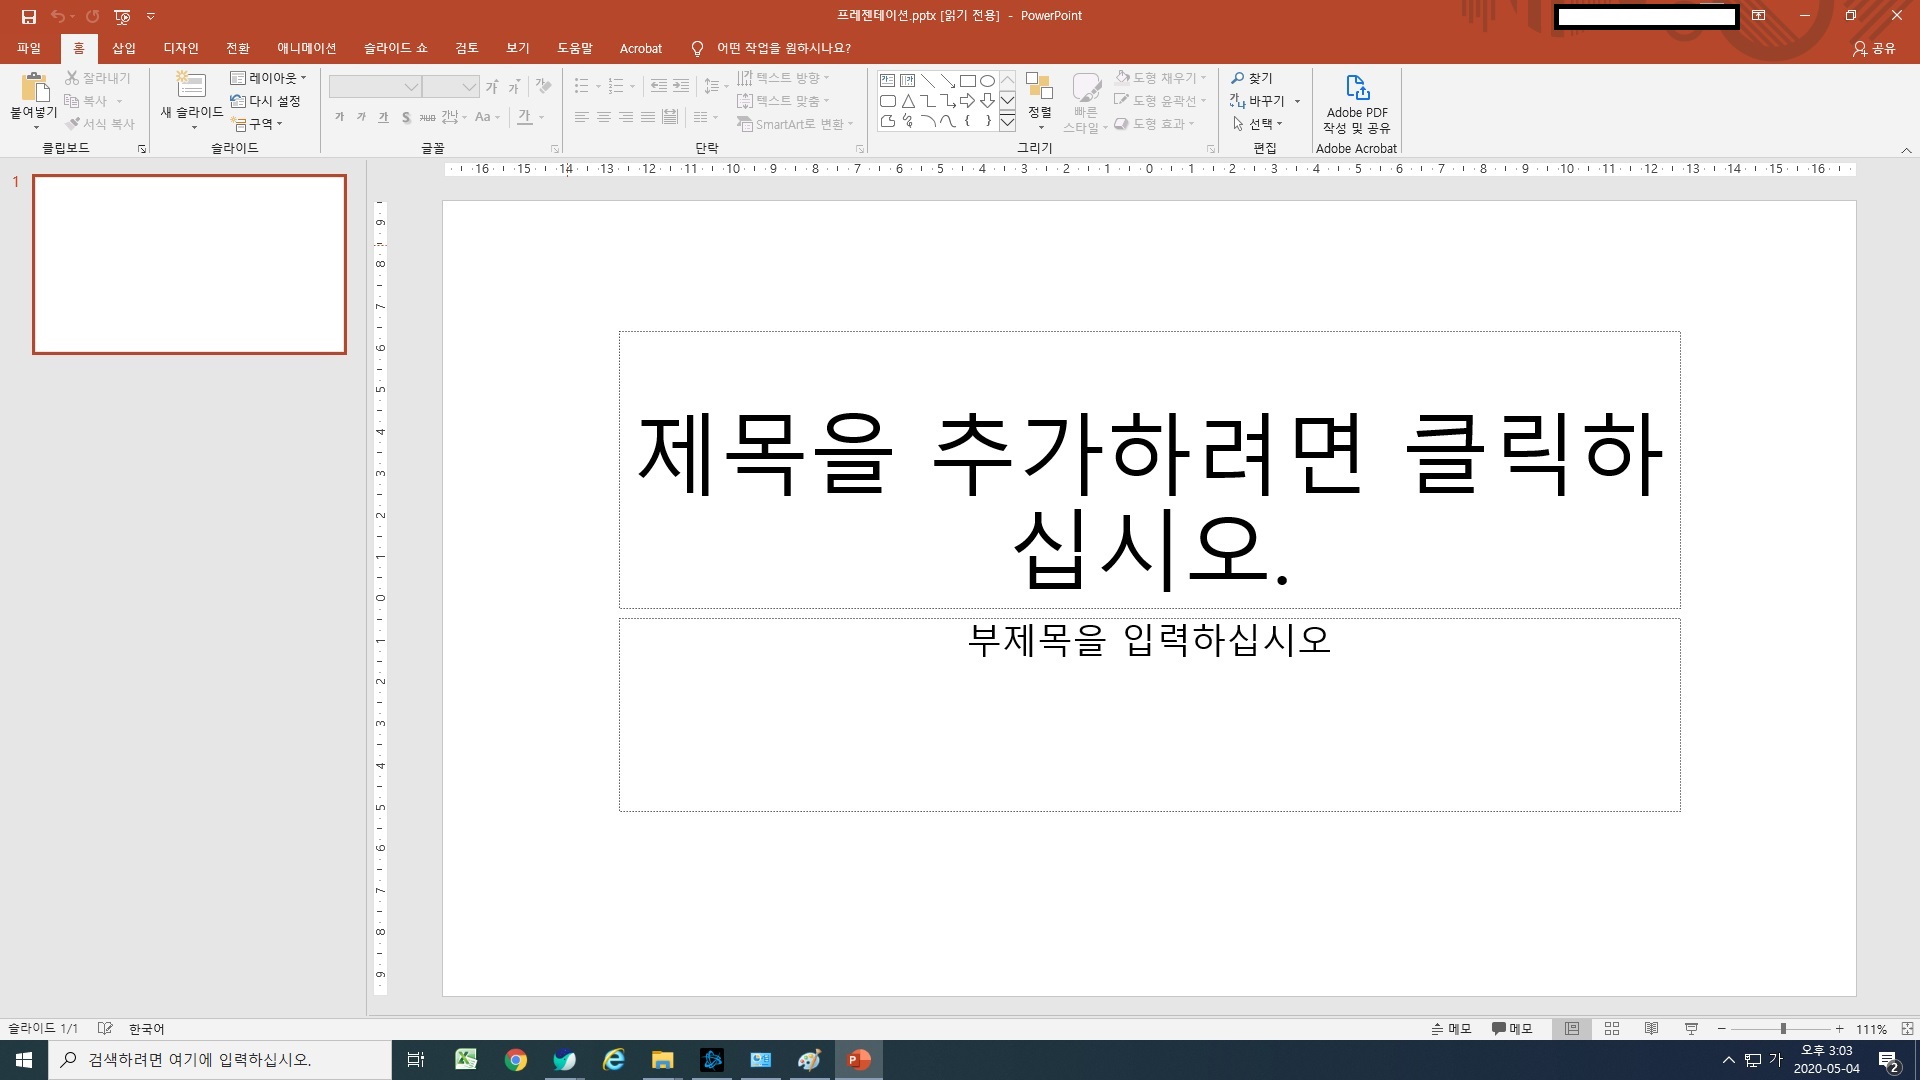The height and width of the screenshot is (1080, 1920).
Task: Open the Design (디자인) ribbon tab
Action: click(x=181, y=48)
